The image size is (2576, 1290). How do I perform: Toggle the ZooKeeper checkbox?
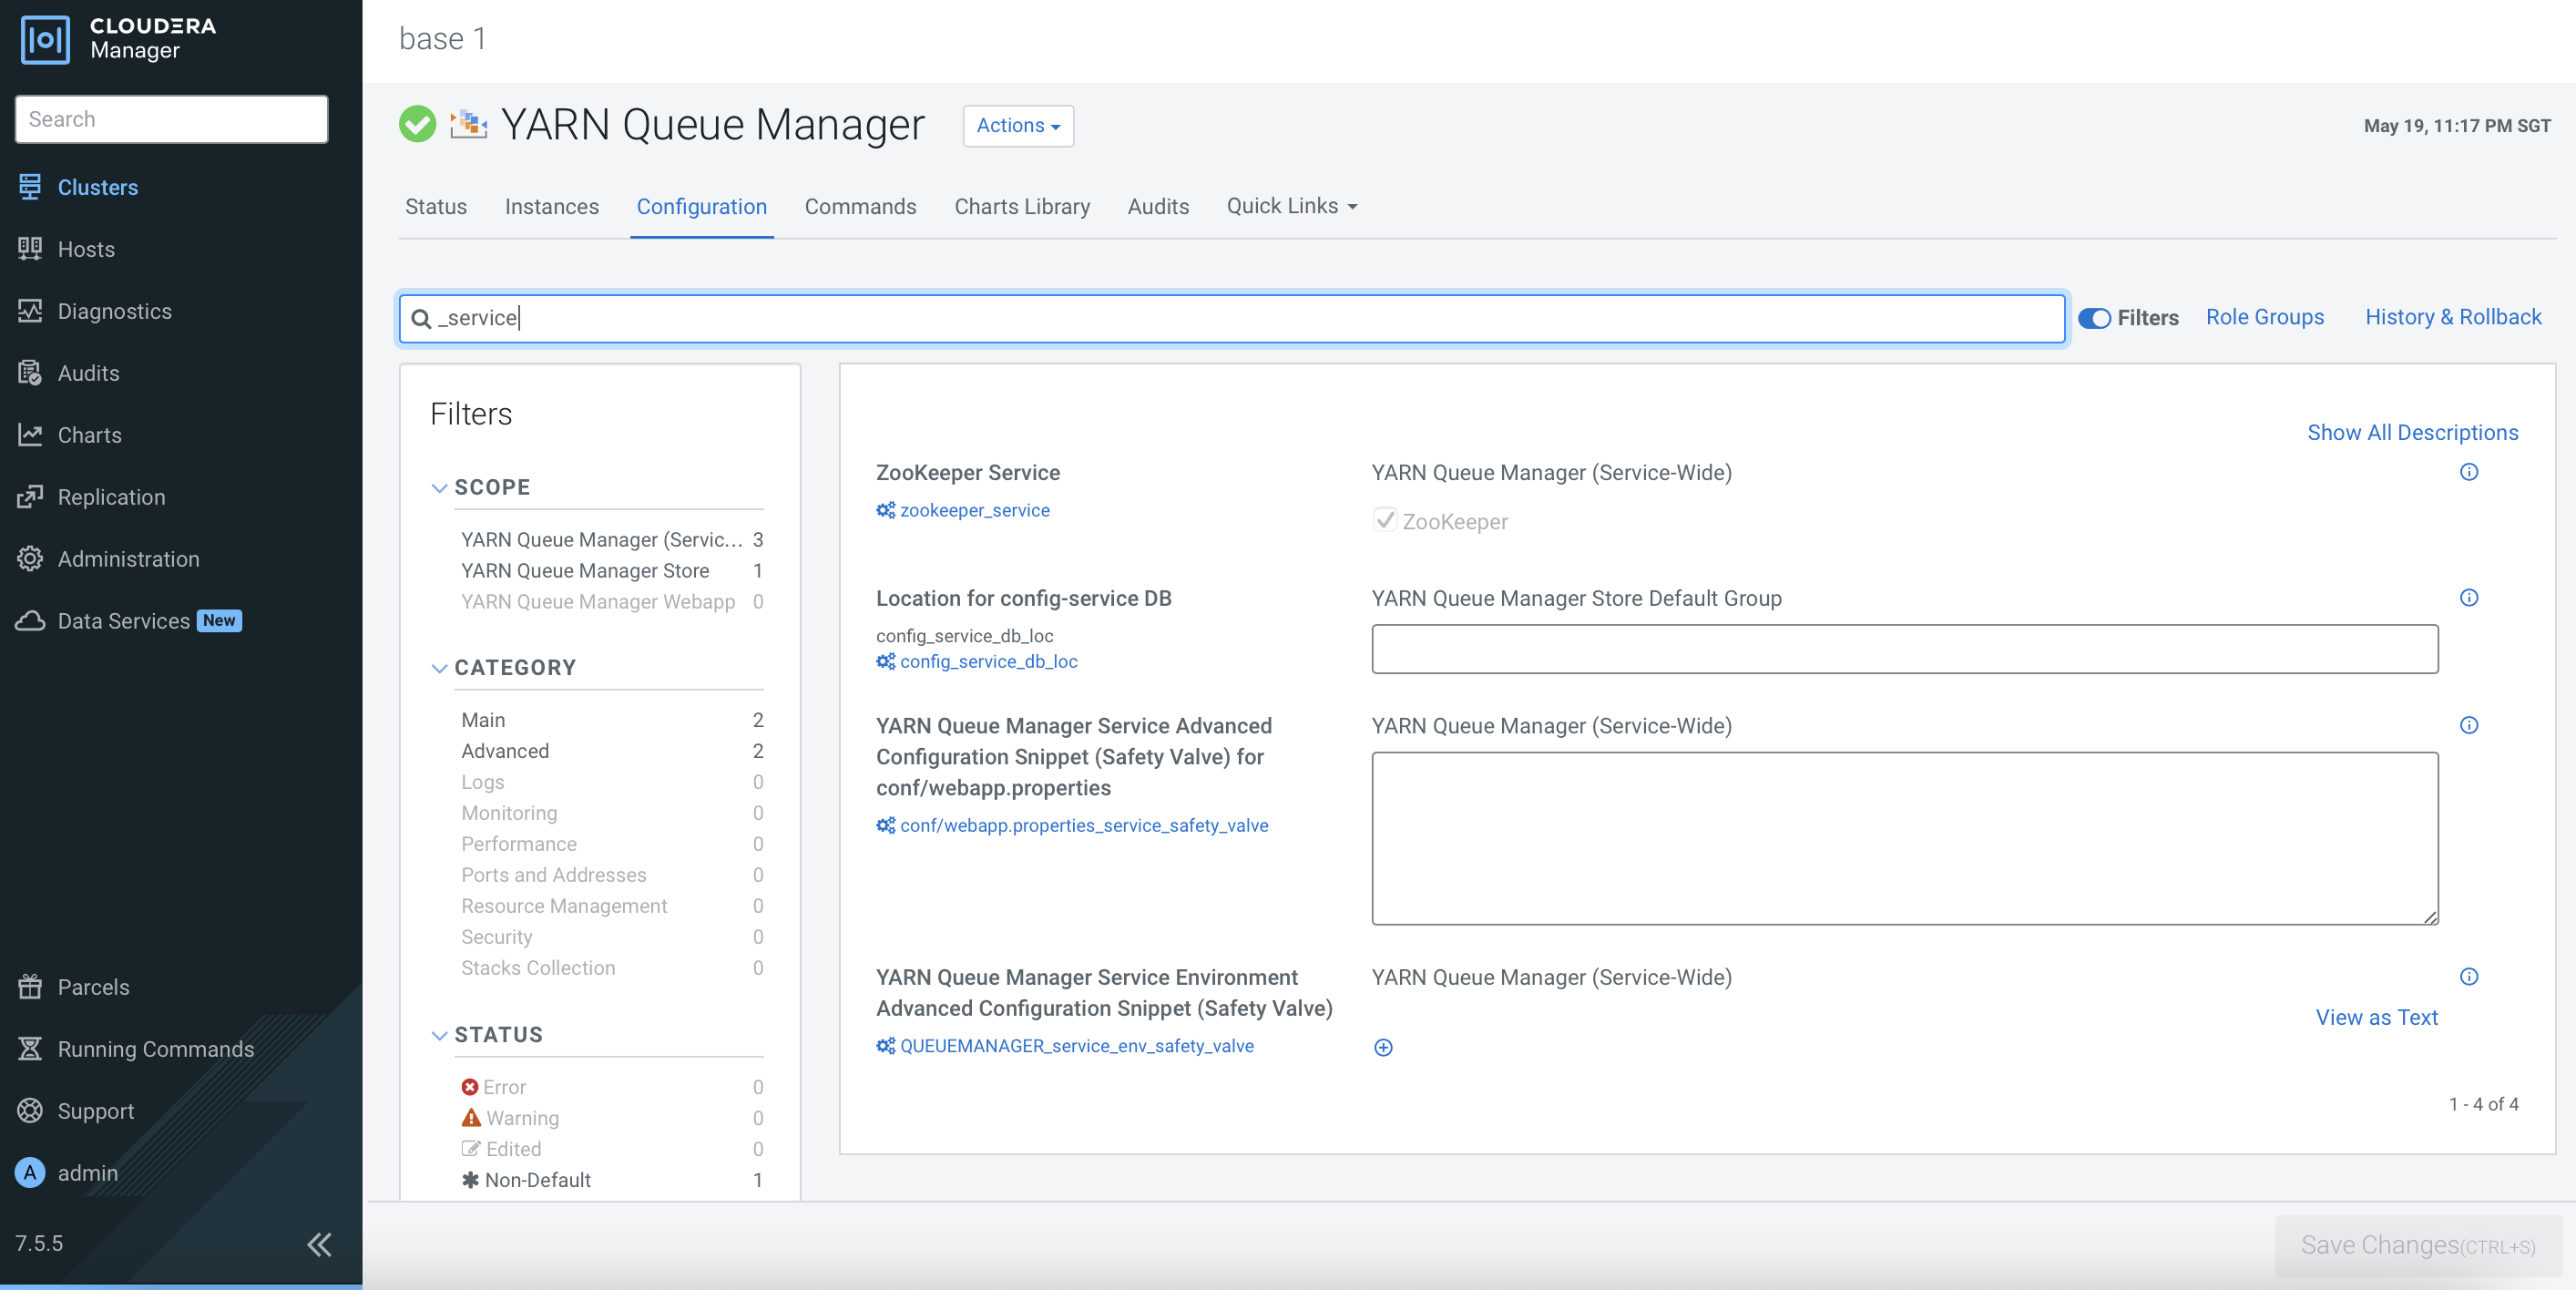pos(1385,520)
